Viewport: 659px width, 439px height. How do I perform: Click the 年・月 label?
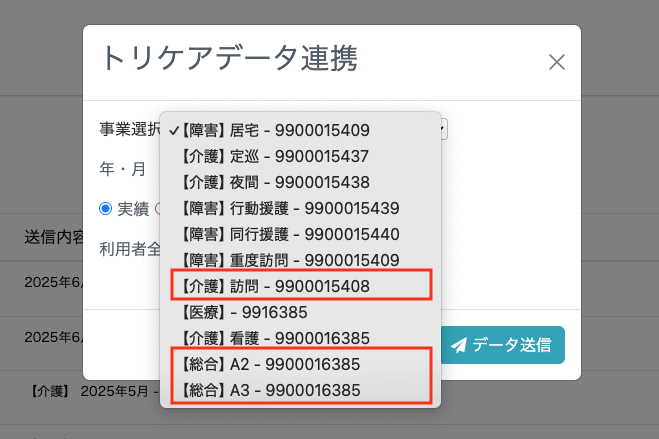coord(122,169)
